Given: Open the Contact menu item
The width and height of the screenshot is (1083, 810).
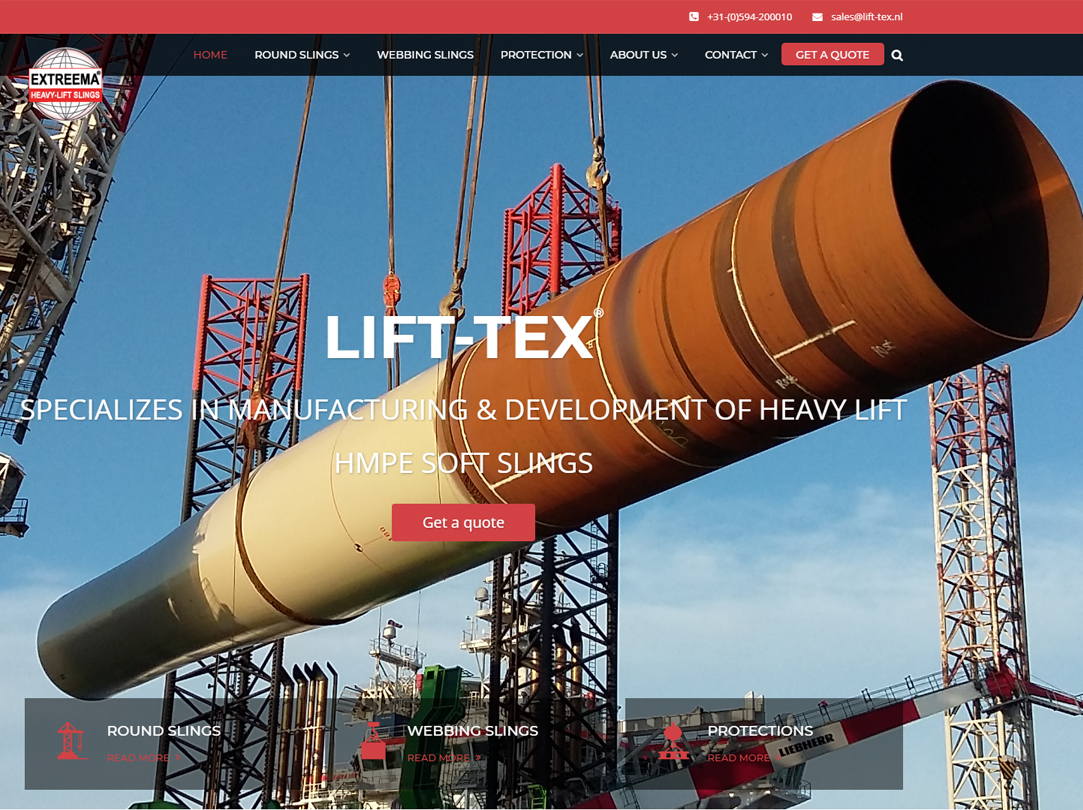Looking at the screenshot, I should coord(731,55).
